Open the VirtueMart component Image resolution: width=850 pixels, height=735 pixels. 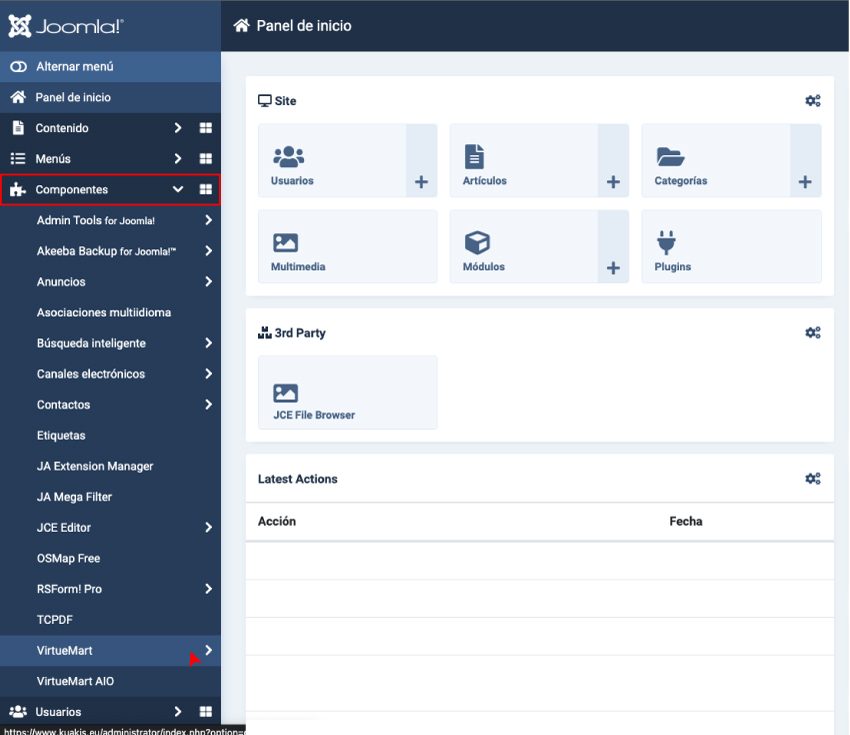click(x=65, y=650)
